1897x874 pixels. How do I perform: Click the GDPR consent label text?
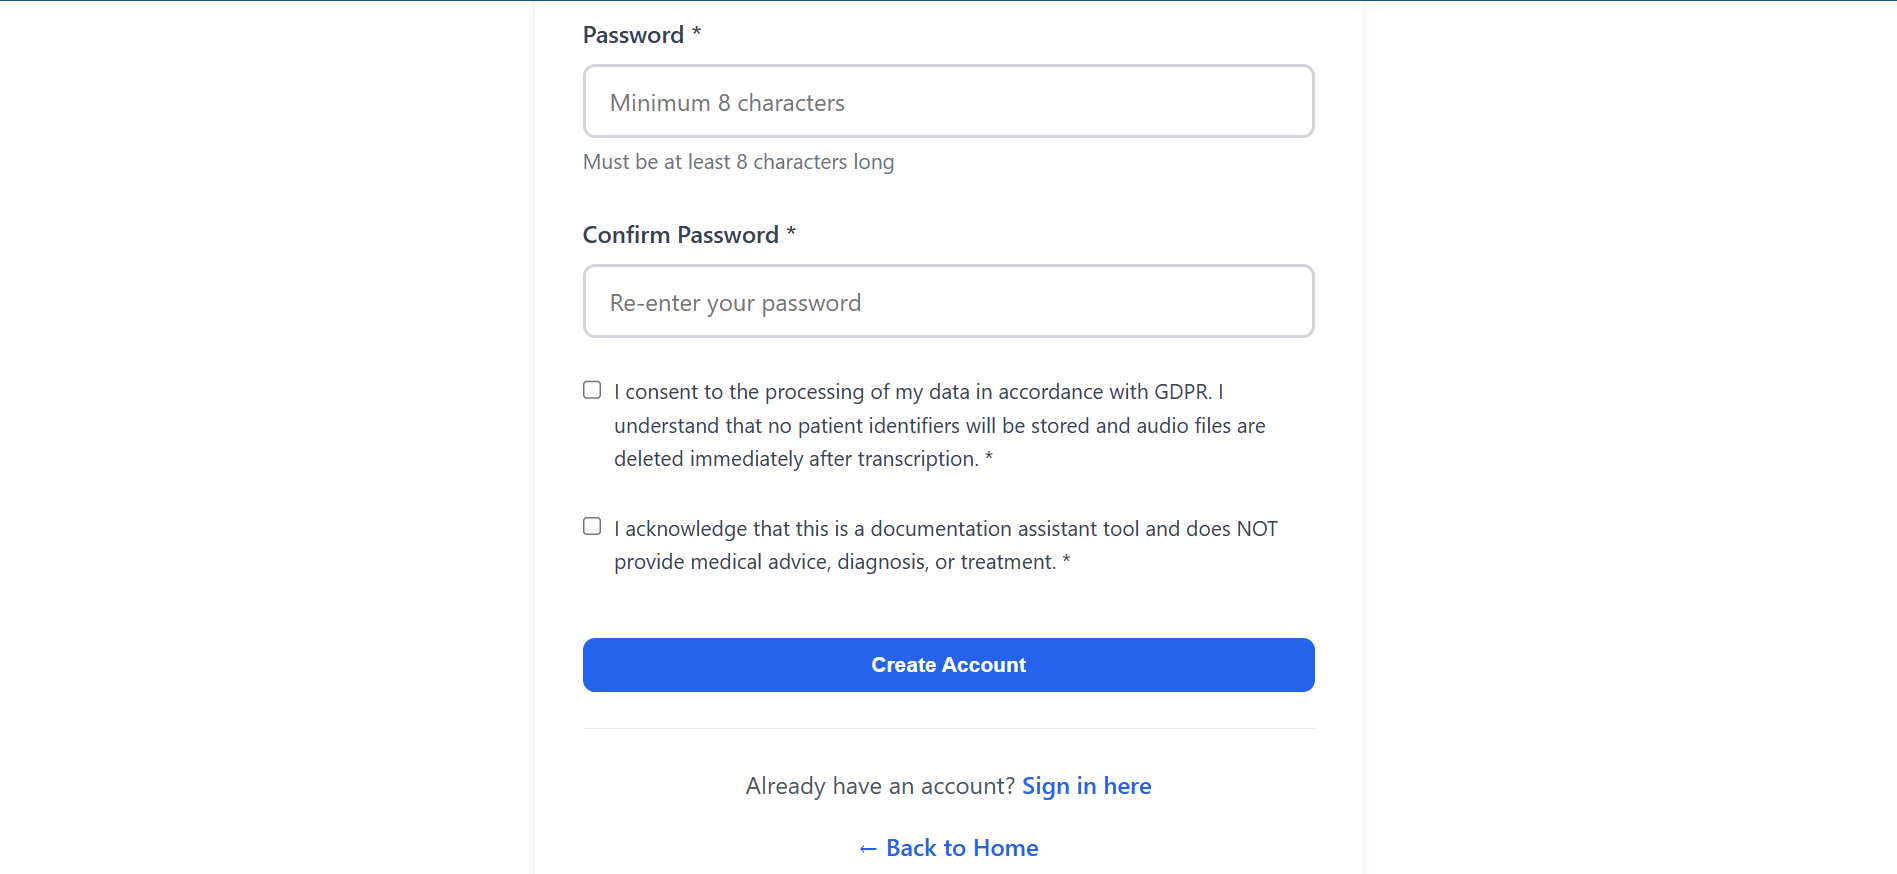coord(938,425)
